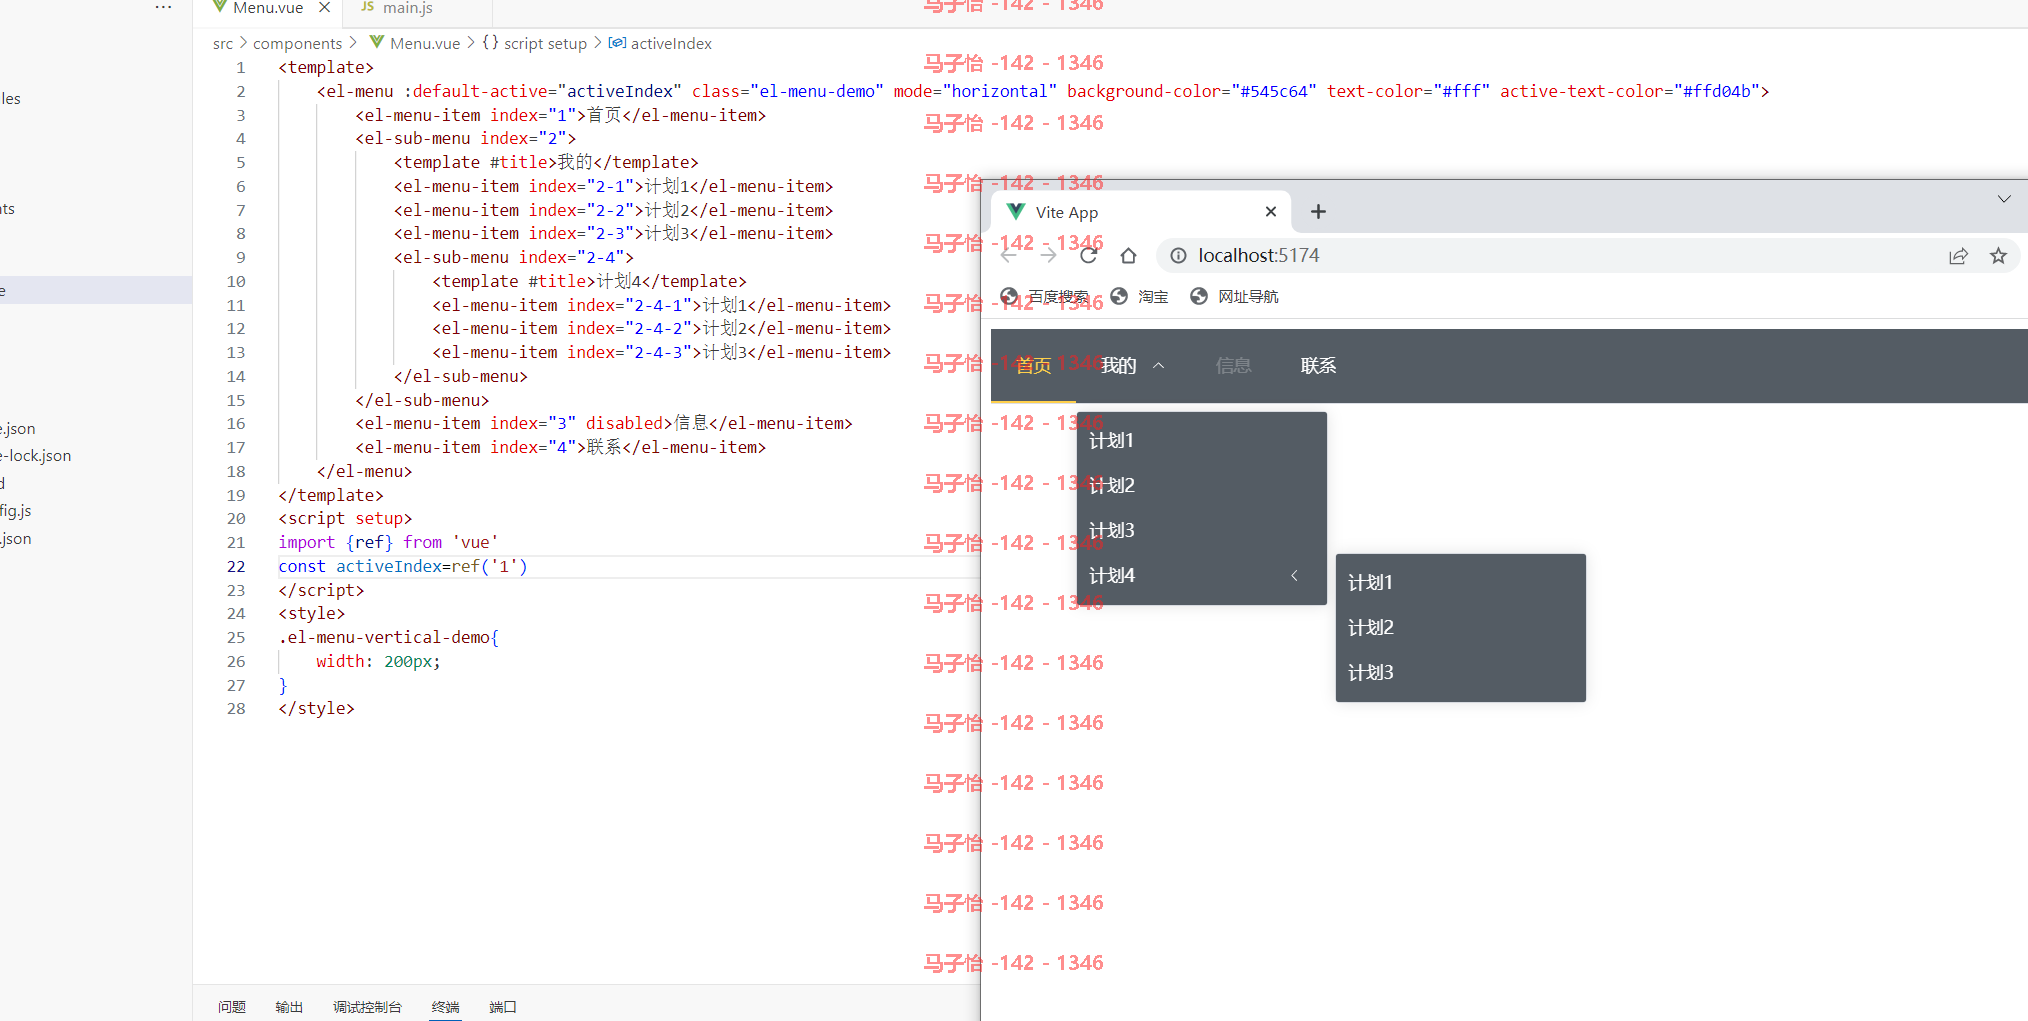Open a new browser tab
Screen dimensions: 2028x1021
click(1318, 212)
